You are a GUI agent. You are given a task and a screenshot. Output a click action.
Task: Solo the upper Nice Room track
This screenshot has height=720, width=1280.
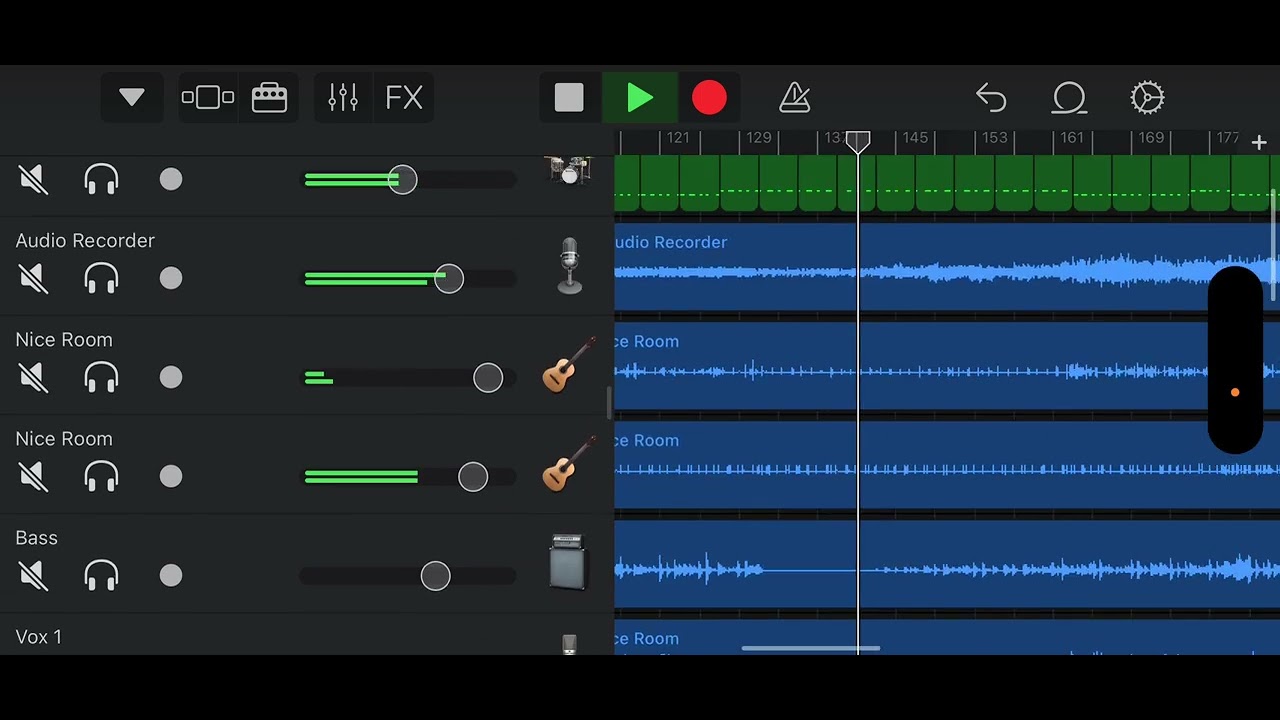click(x=101, y=377)
